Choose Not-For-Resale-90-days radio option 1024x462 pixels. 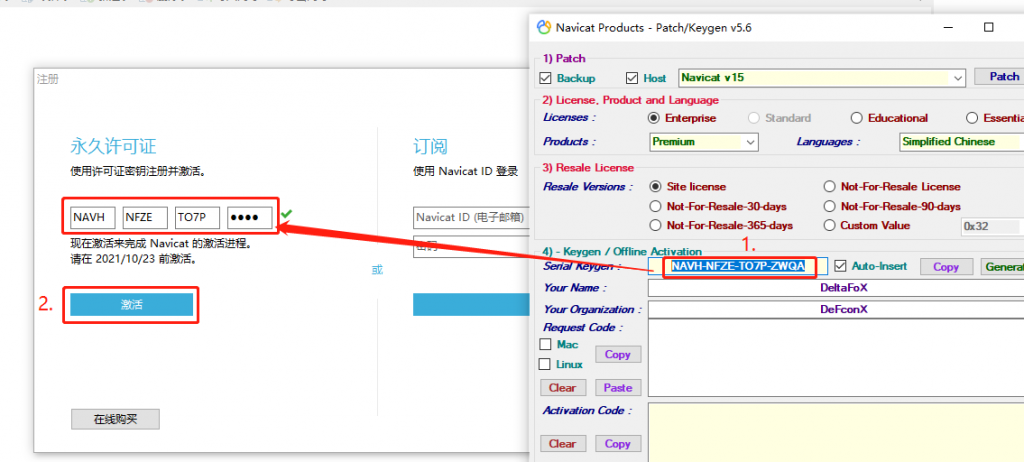[829, 206]
